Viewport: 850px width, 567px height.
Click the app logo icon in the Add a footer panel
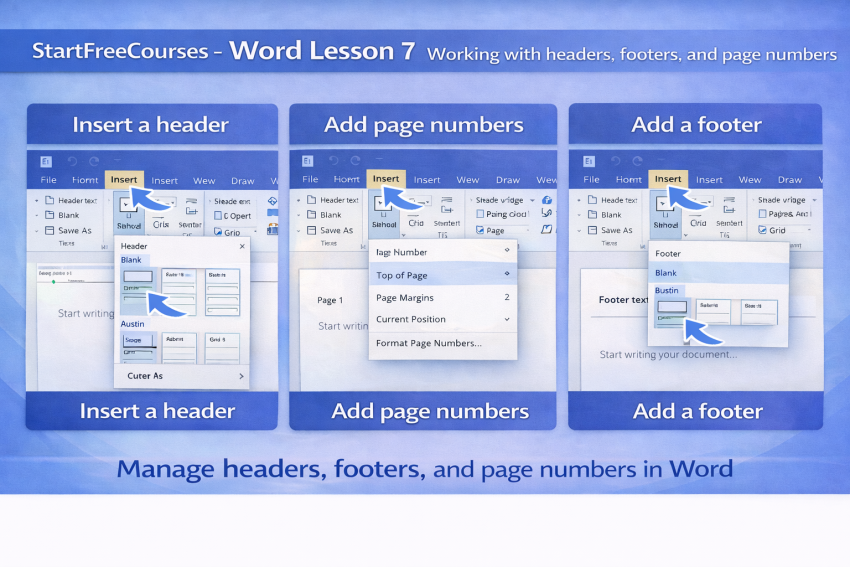(x=589, y=161)
